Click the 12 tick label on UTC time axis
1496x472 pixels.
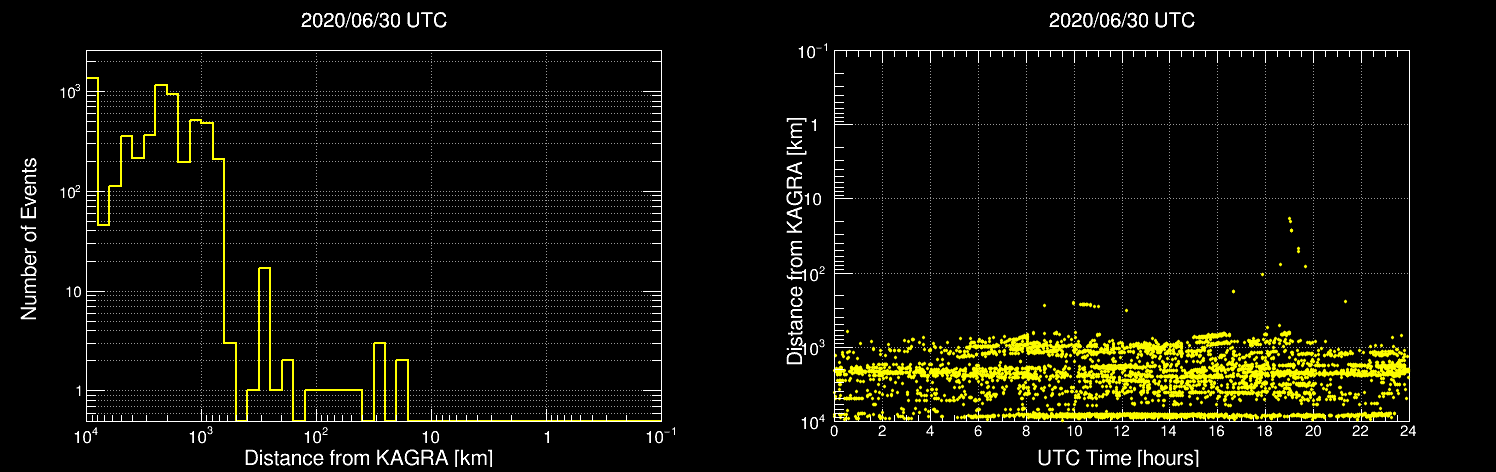pos(1121,431)
